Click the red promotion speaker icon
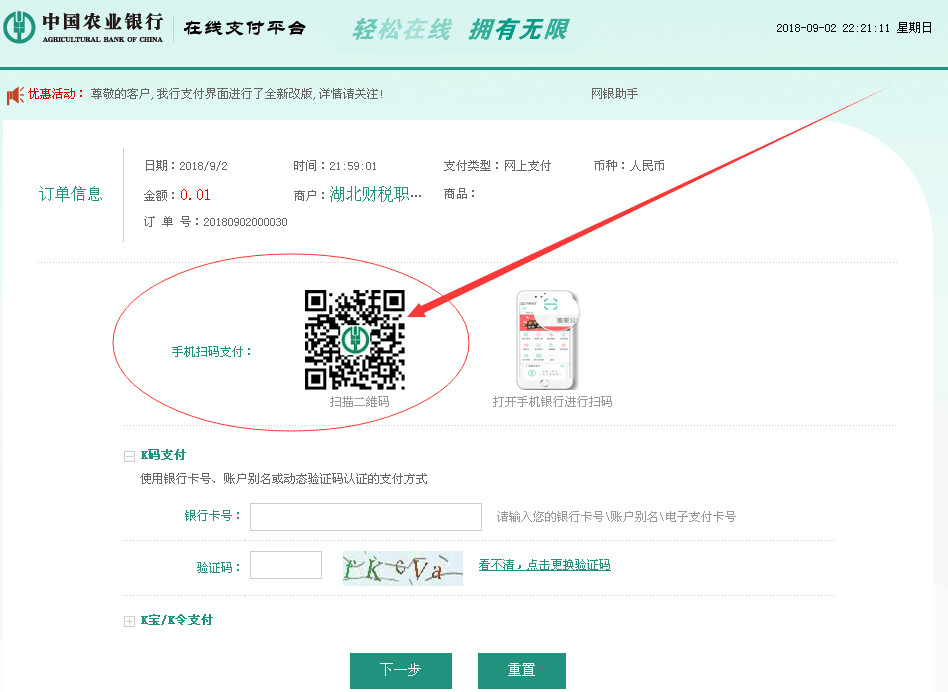The height and width of the screenshot is (692, 948). click(15, 95)
